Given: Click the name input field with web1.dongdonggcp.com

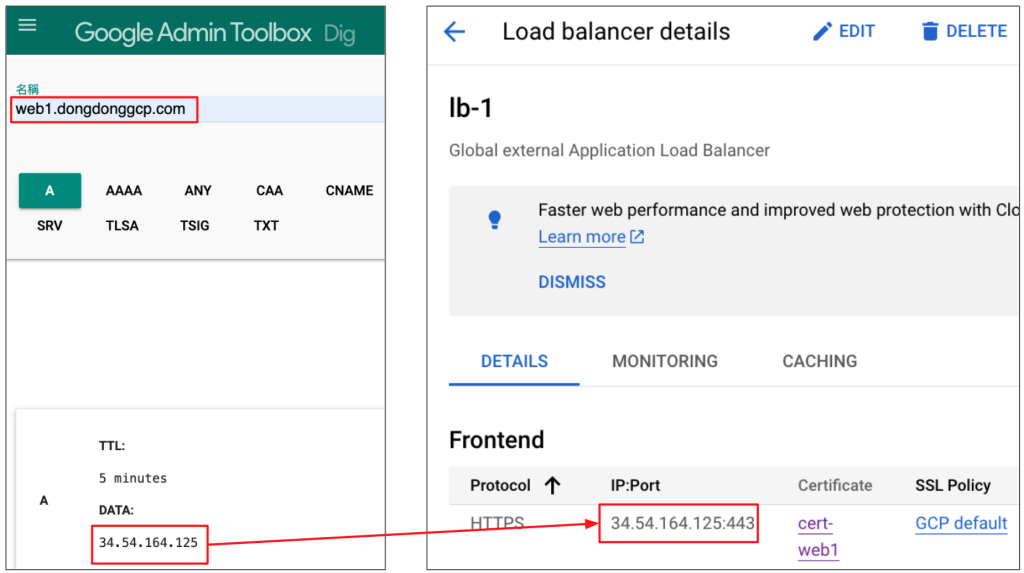Looking at the screenshot, I should (x=196, y=109).
